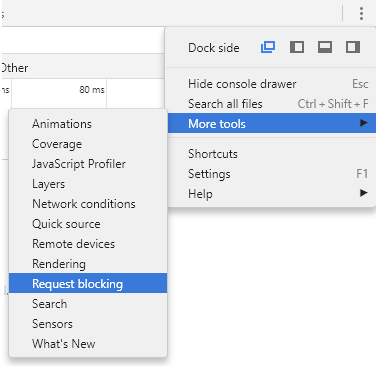Open the More tools submenu
The width and height of the screenshot is (376, 366).
click(272, 124)
